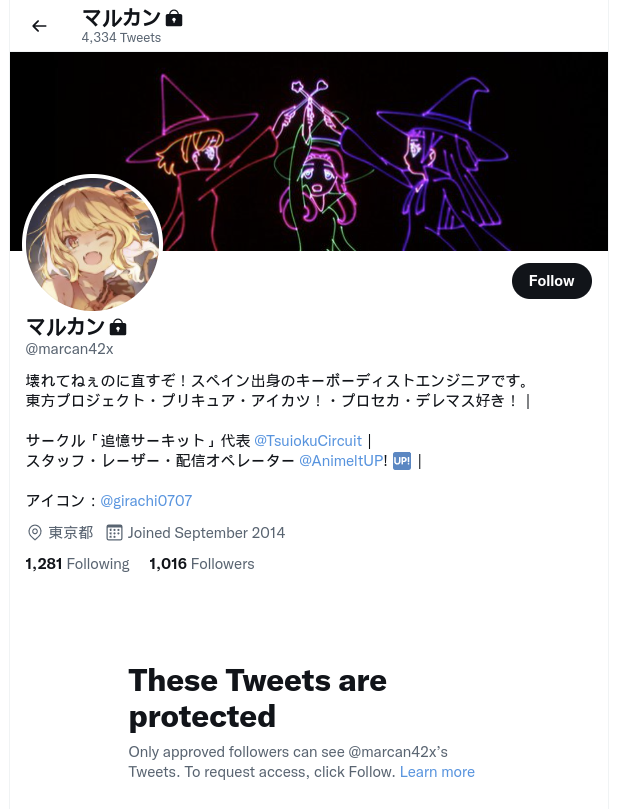The width and height of the screenshot is (622, 809).
Task: Click the Joined September 2014 text
Action: (x=206, y=532)
